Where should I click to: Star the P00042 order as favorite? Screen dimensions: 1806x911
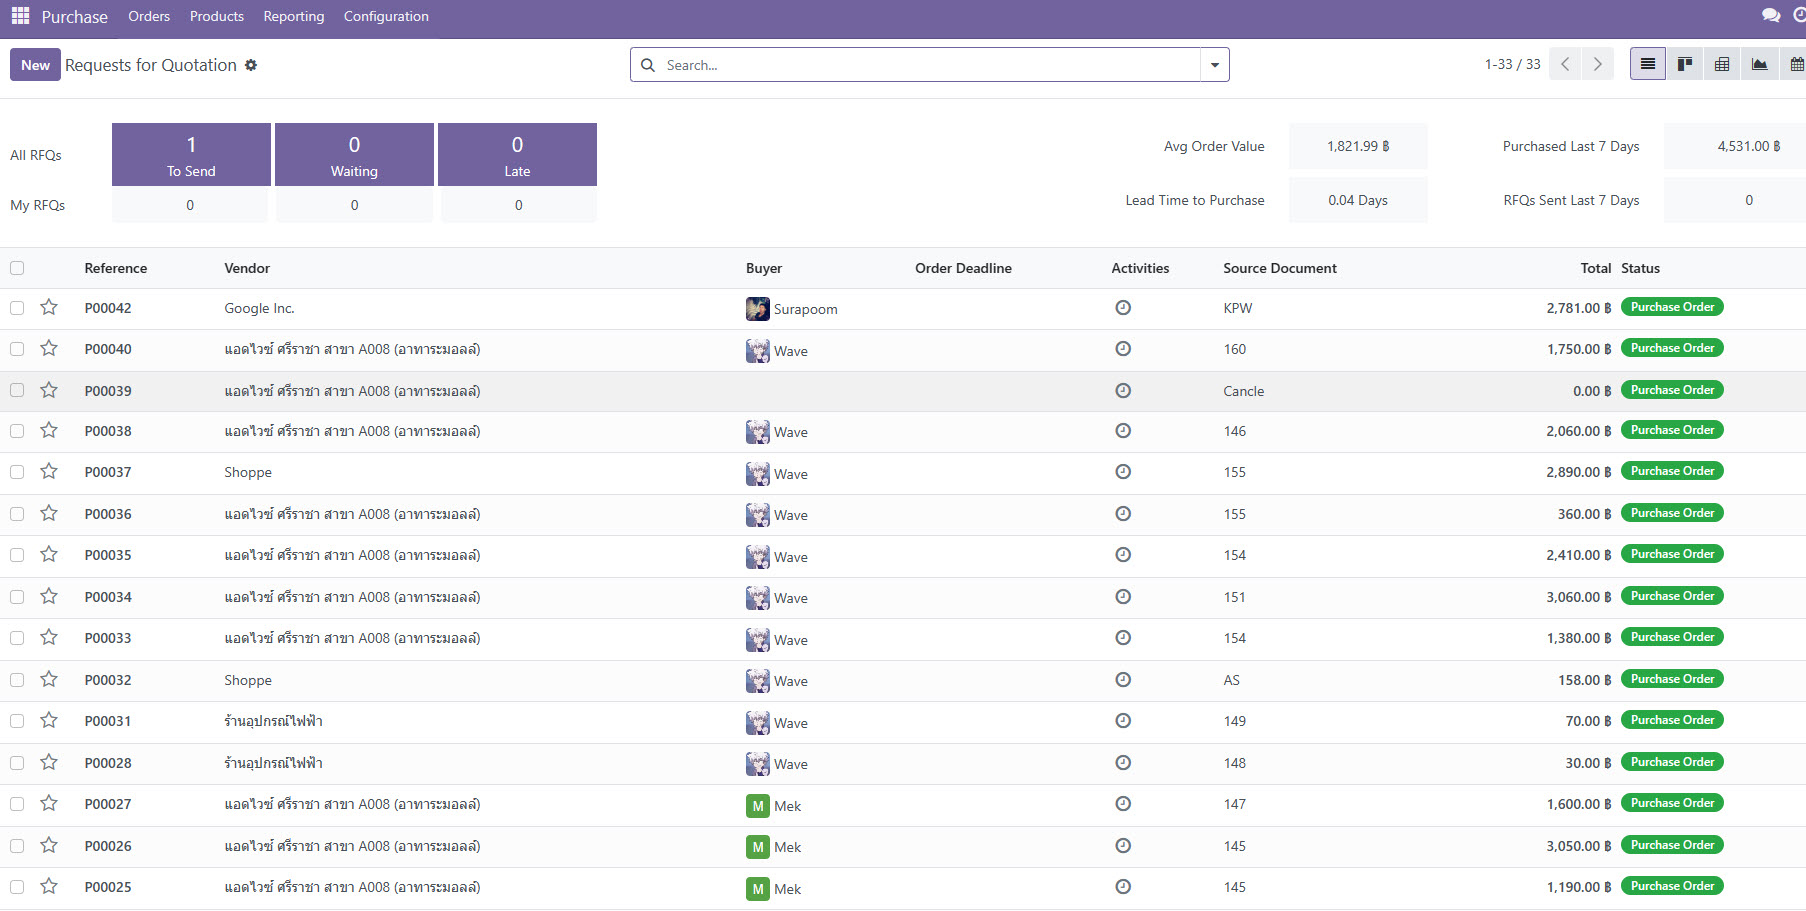49,308
